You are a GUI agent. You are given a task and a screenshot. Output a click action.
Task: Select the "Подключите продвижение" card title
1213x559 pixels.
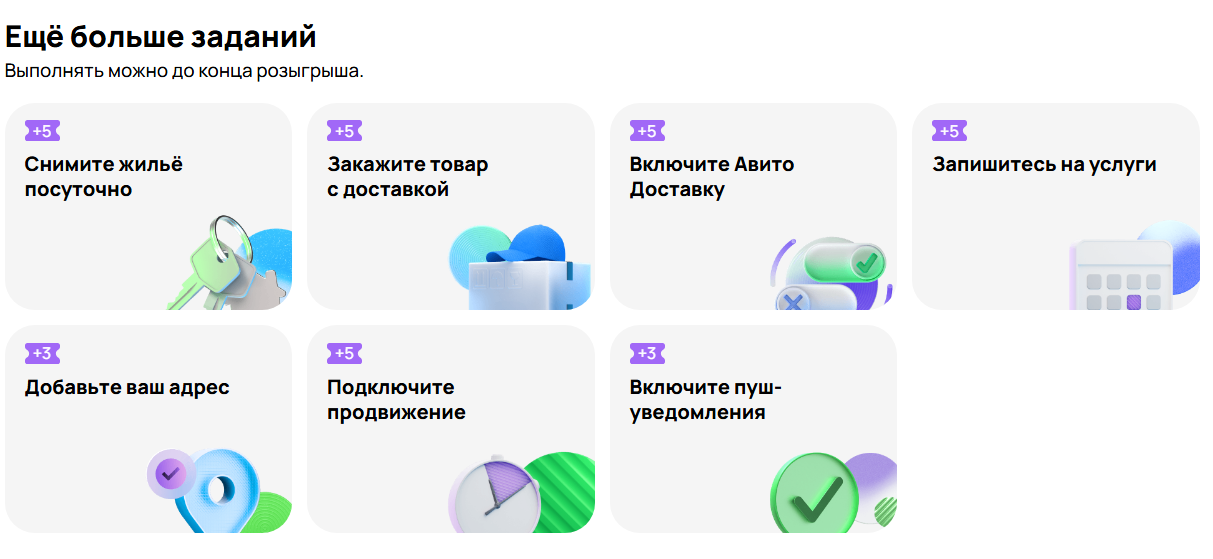click(396, 400)
